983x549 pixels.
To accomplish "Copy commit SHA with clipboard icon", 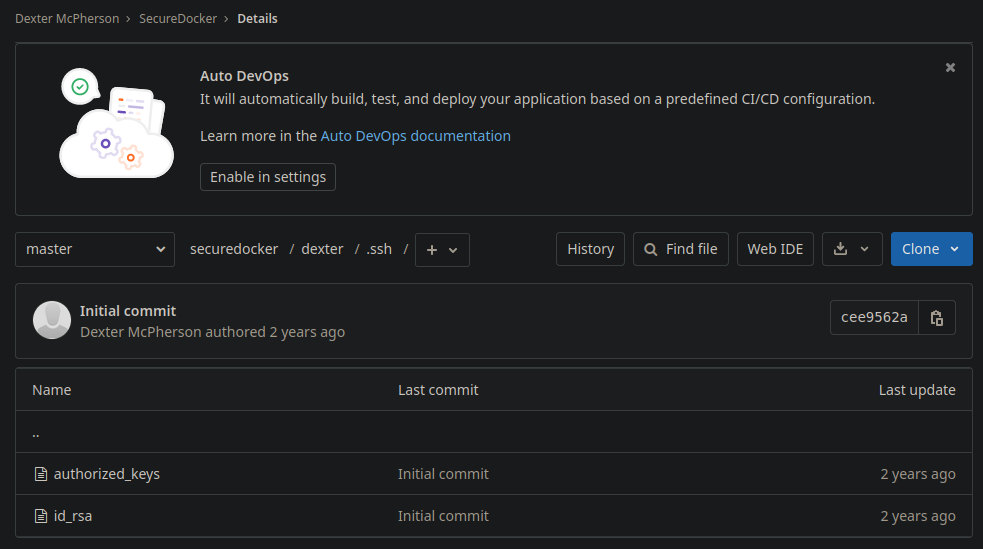I will point(936,318).
